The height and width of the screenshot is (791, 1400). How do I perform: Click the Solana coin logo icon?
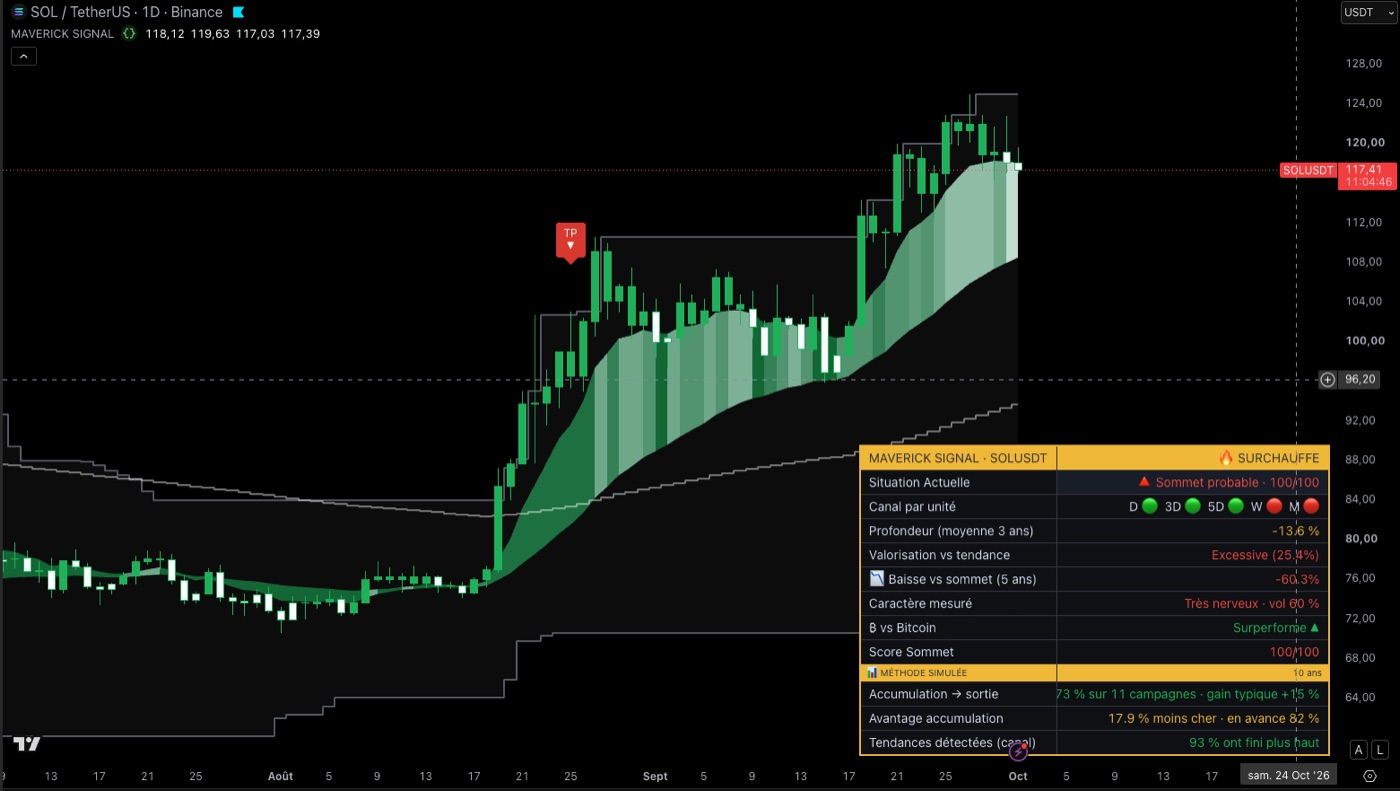(18, 12)
